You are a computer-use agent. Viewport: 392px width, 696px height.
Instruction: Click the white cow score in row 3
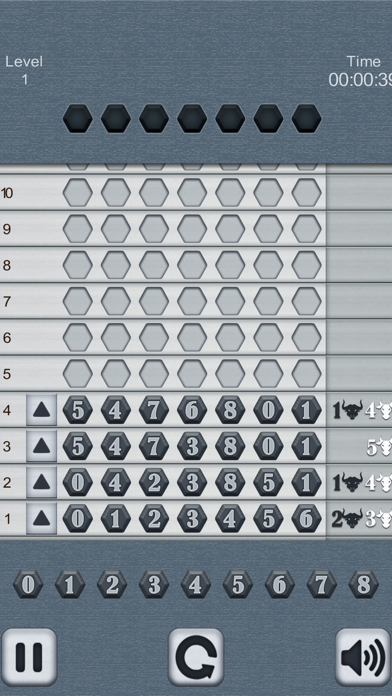(x=379, y=447)
